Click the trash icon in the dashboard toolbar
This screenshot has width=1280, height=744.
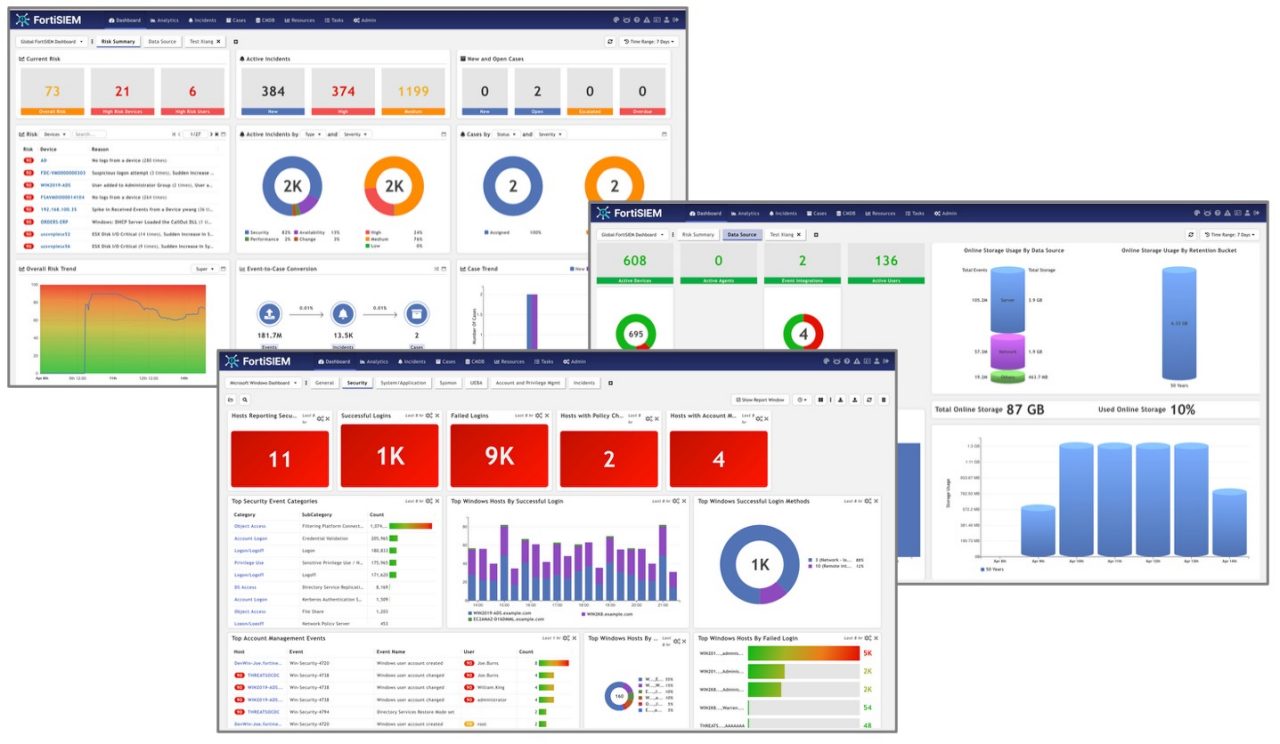[883, 400]
